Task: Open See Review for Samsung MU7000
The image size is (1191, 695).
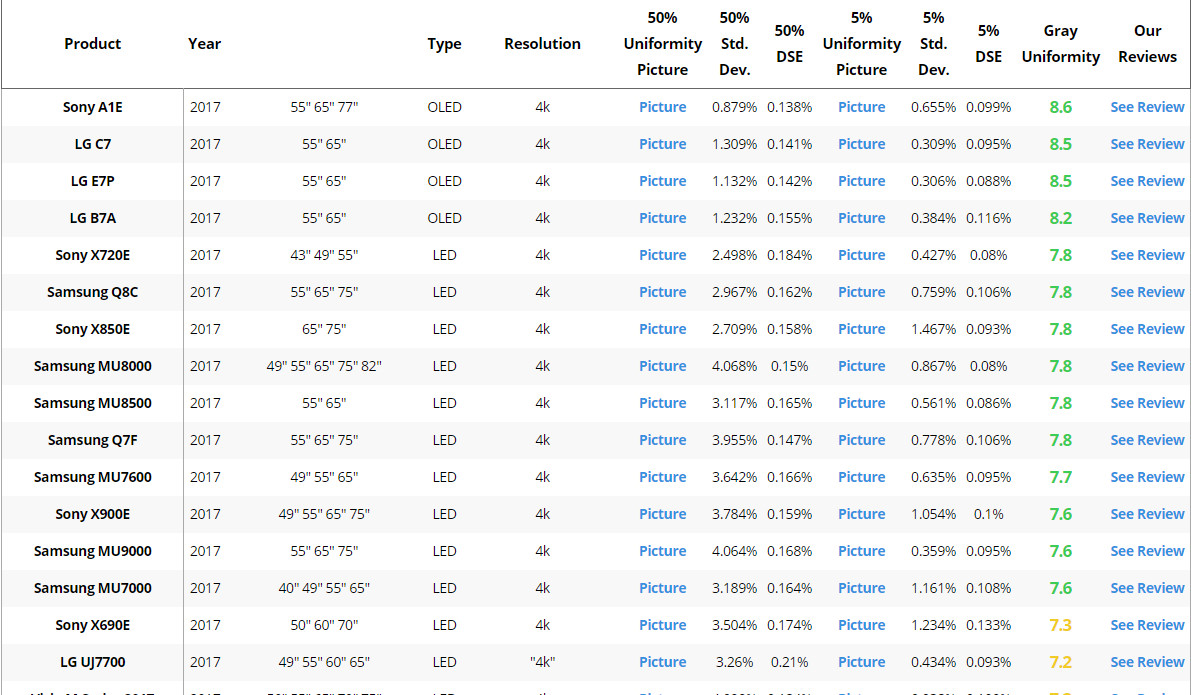Action: coord(1147,588)
